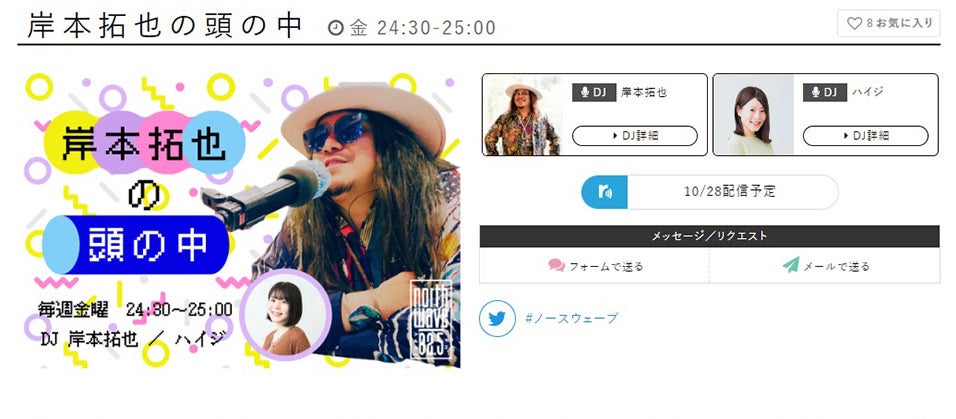Click the pink chat bubble icon
The height and width of the screenshot is (419, 956).
[556, 265]
